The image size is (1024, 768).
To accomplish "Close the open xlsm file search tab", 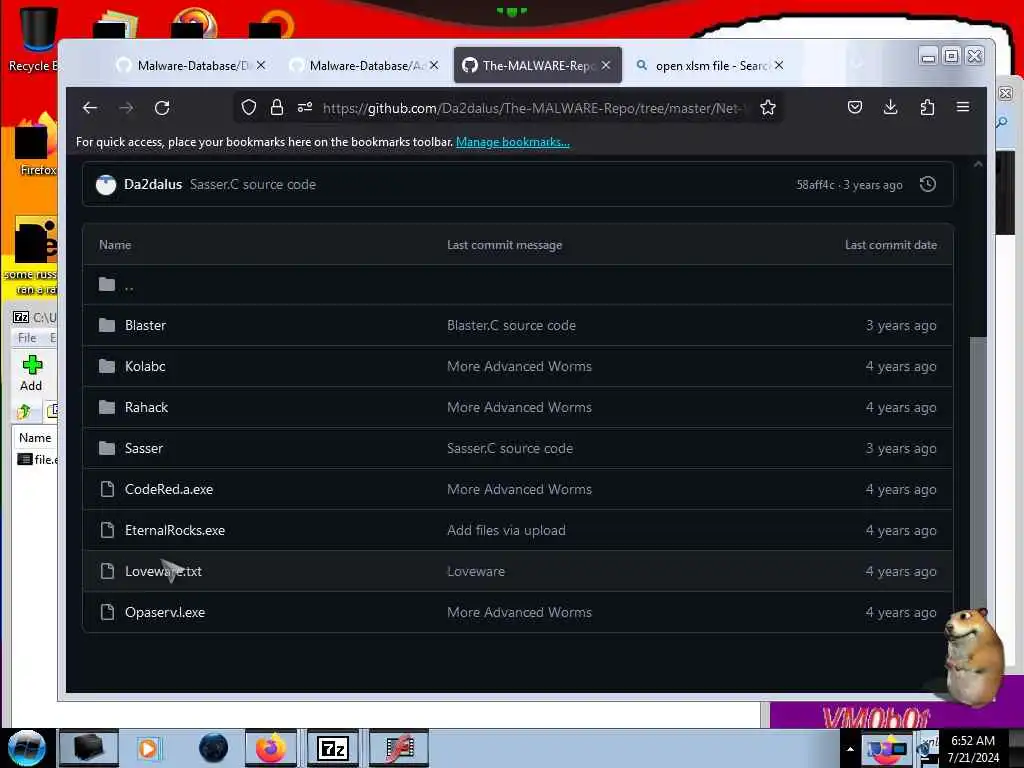I will pos(779,65).
